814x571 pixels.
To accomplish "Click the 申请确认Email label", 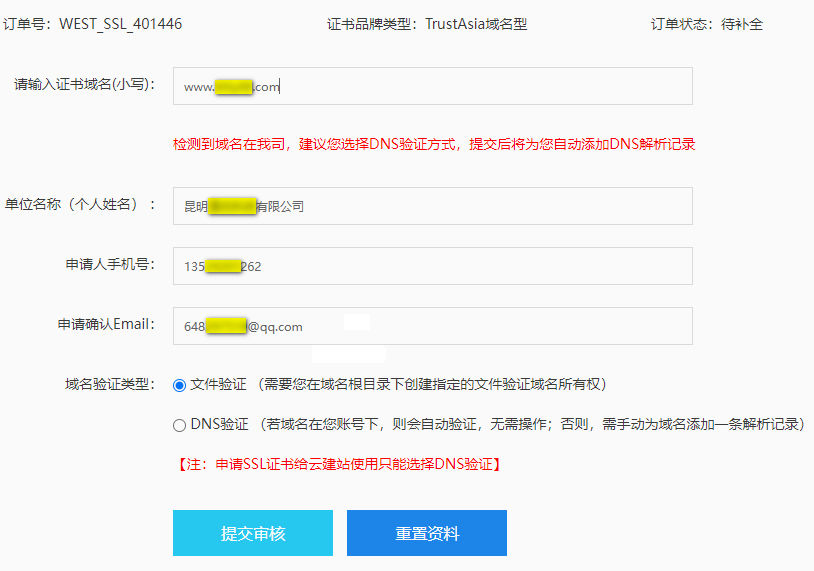I will (x=106, y=324).
